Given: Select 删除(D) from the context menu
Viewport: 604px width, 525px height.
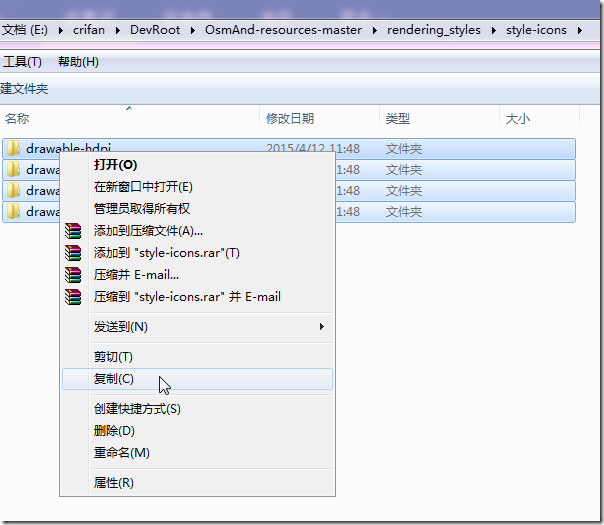Looking at the screenshot, I should [197, 431].
